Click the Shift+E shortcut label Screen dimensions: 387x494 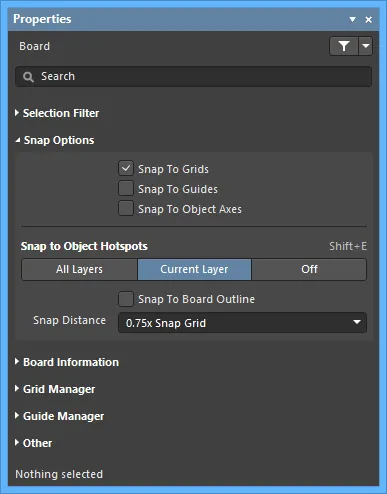(348, 246)
